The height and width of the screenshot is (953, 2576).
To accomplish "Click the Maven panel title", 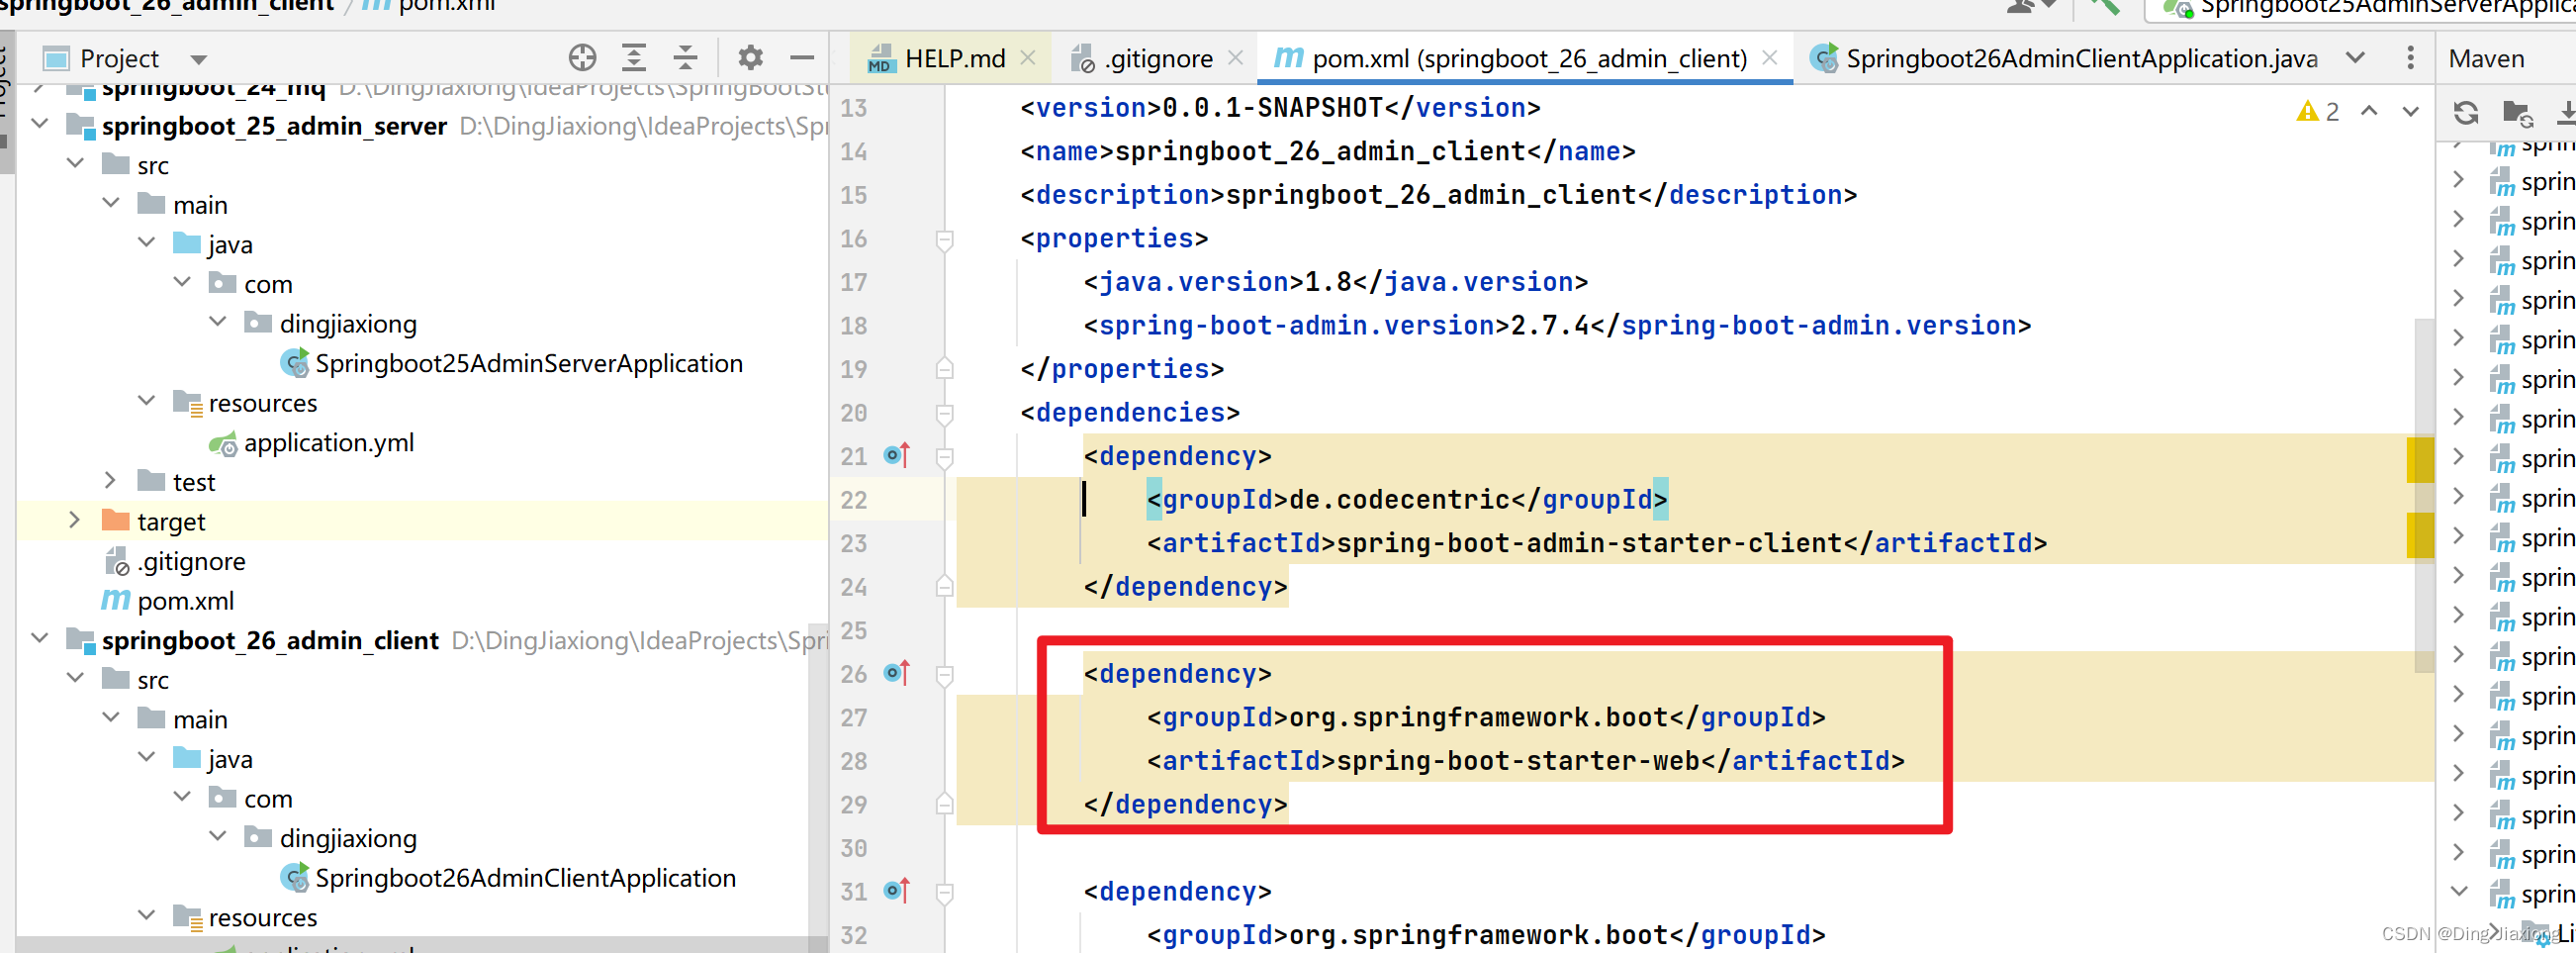I will (2486, 59).
